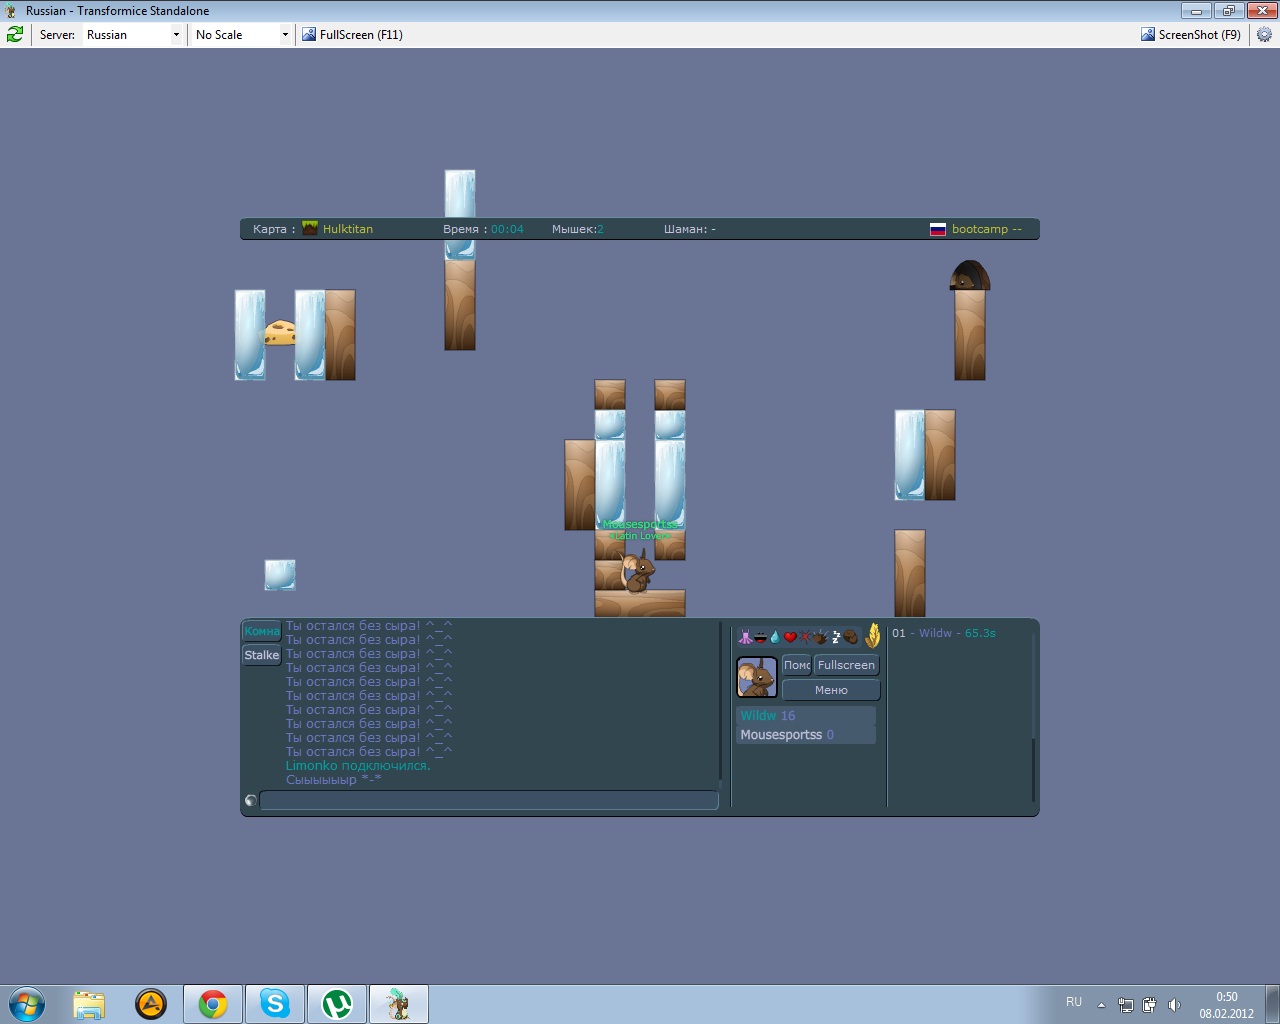Click the Шаман label in the status bar
The height and width of the screenshot is (1024, 1280).
coord(690,229)
